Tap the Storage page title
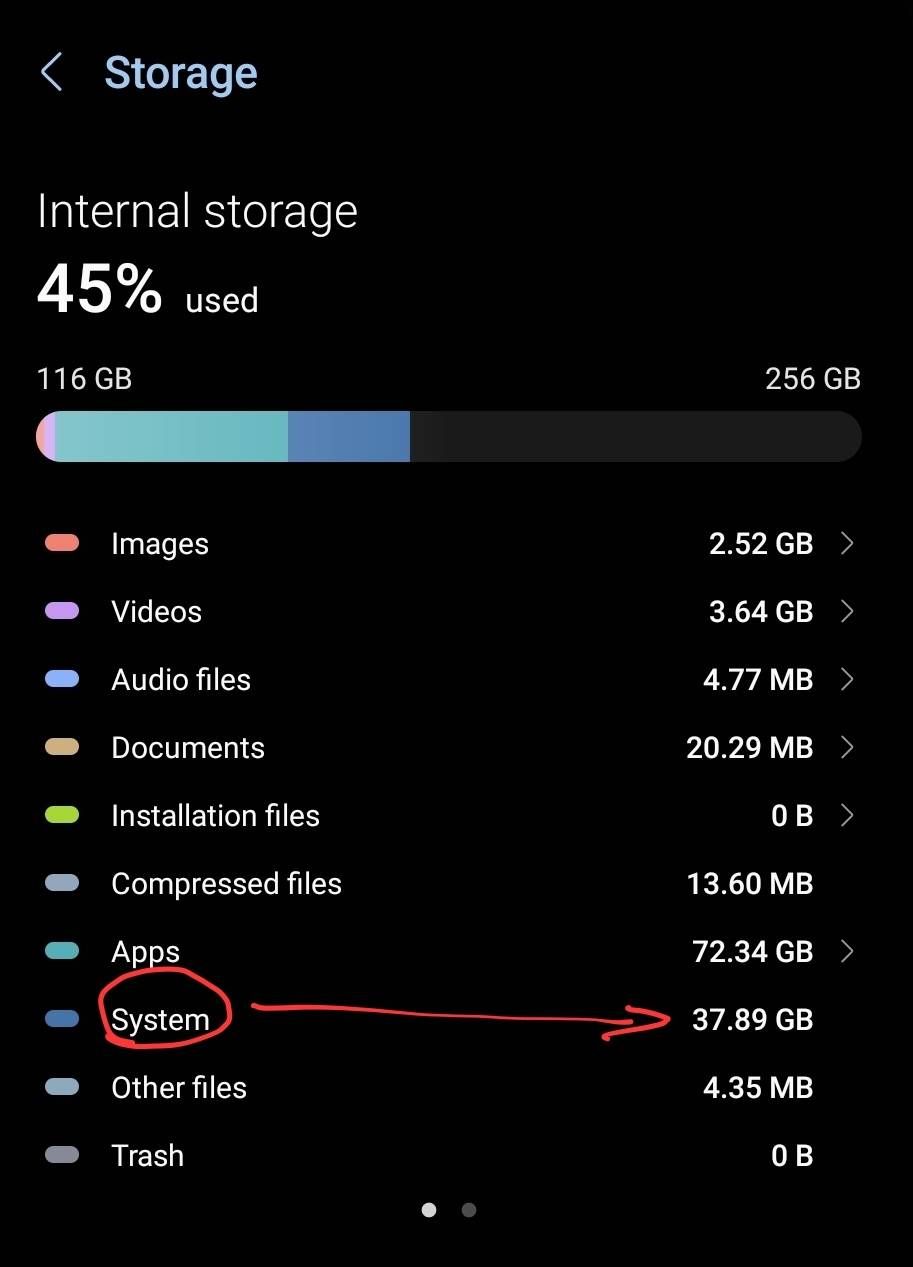The image size is (913, 1267). (181, 73)
